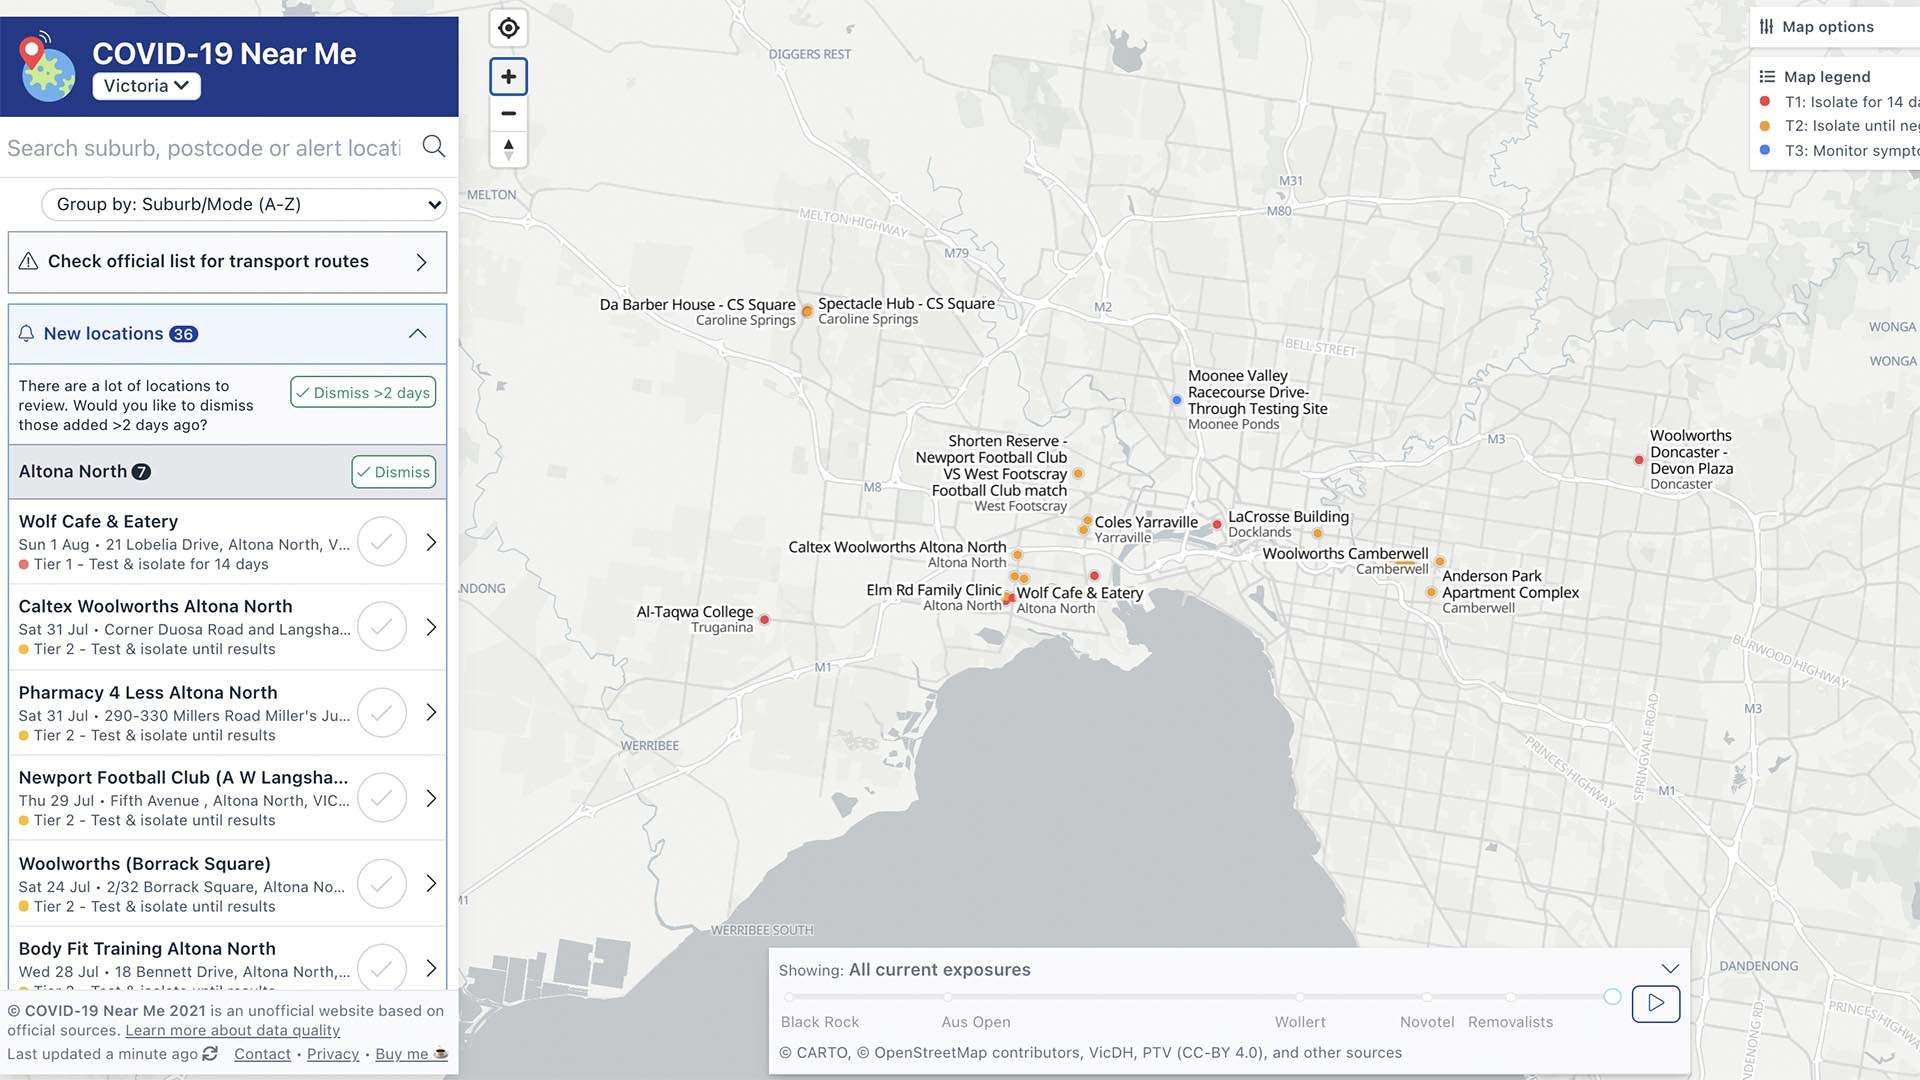Screen dimensions: 1920x1080
Task: Click the Shorten Reserve orange marker
Action: coord(1078,474)
